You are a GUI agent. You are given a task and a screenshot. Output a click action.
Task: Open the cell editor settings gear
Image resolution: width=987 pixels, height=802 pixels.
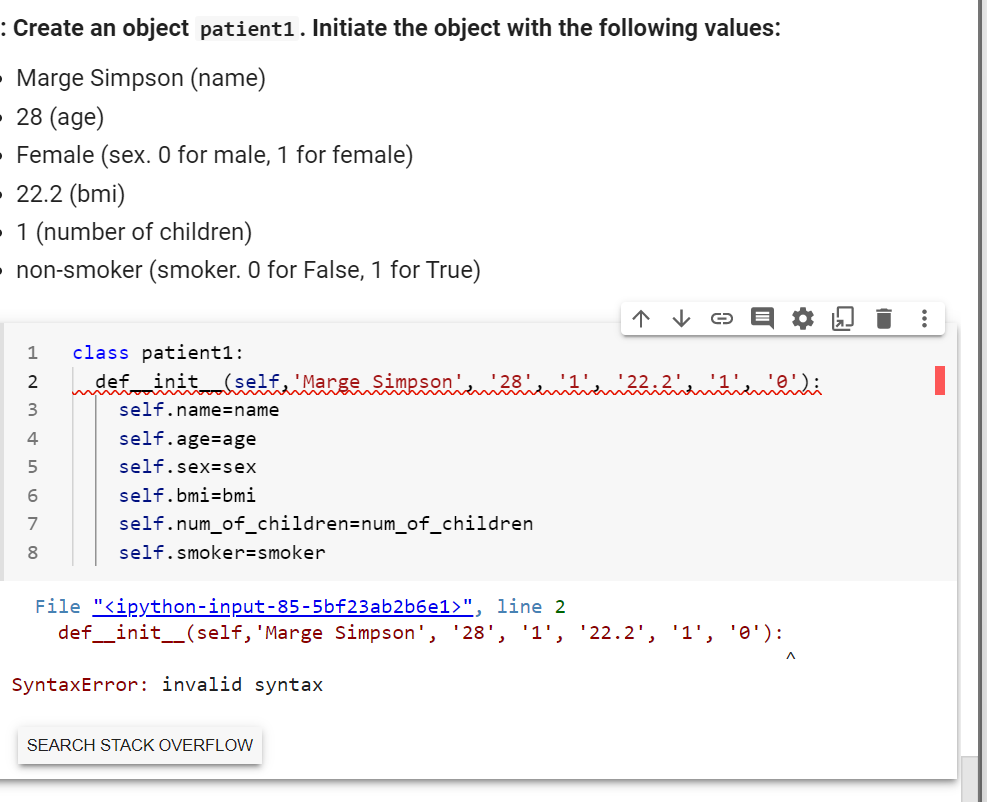point(802,318)
